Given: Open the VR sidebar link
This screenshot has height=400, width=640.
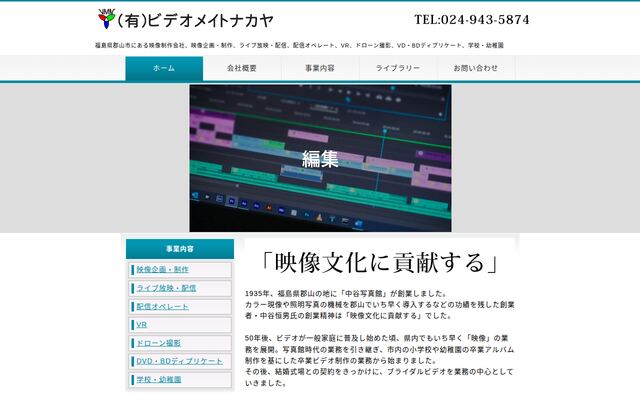Looking at the screenshot, I should point(142,324).
